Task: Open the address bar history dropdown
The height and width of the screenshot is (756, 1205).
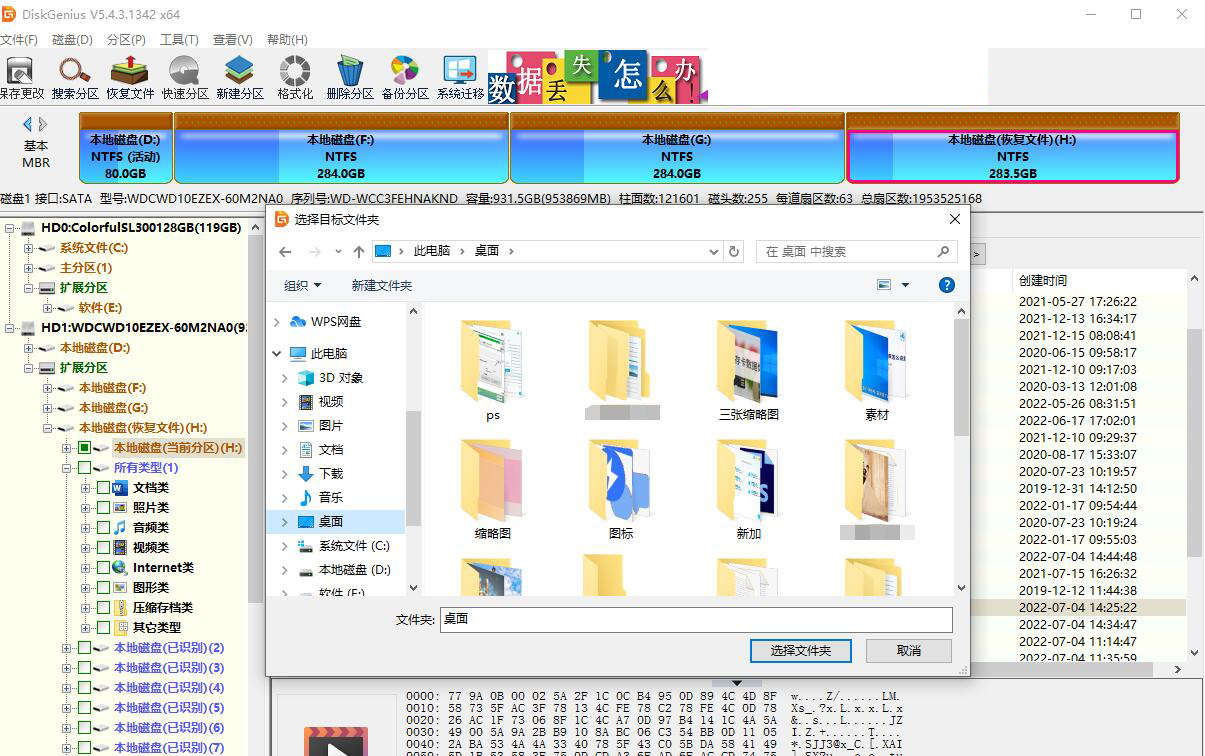Action: pos(713,251)
